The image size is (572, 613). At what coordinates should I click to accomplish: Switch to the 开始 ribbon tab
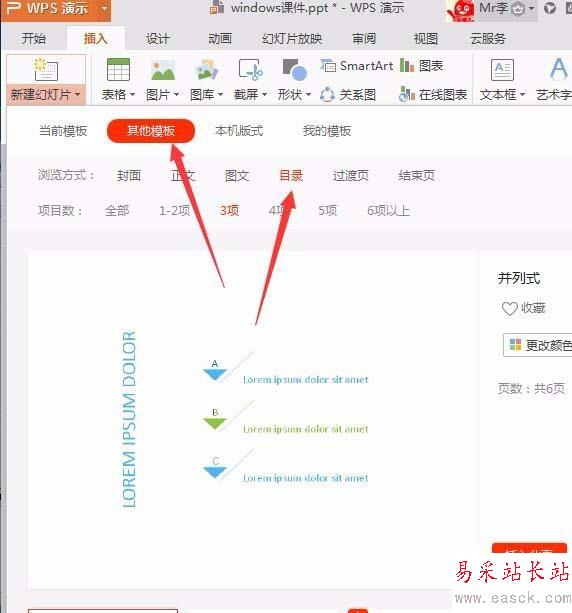pos(34,39)
